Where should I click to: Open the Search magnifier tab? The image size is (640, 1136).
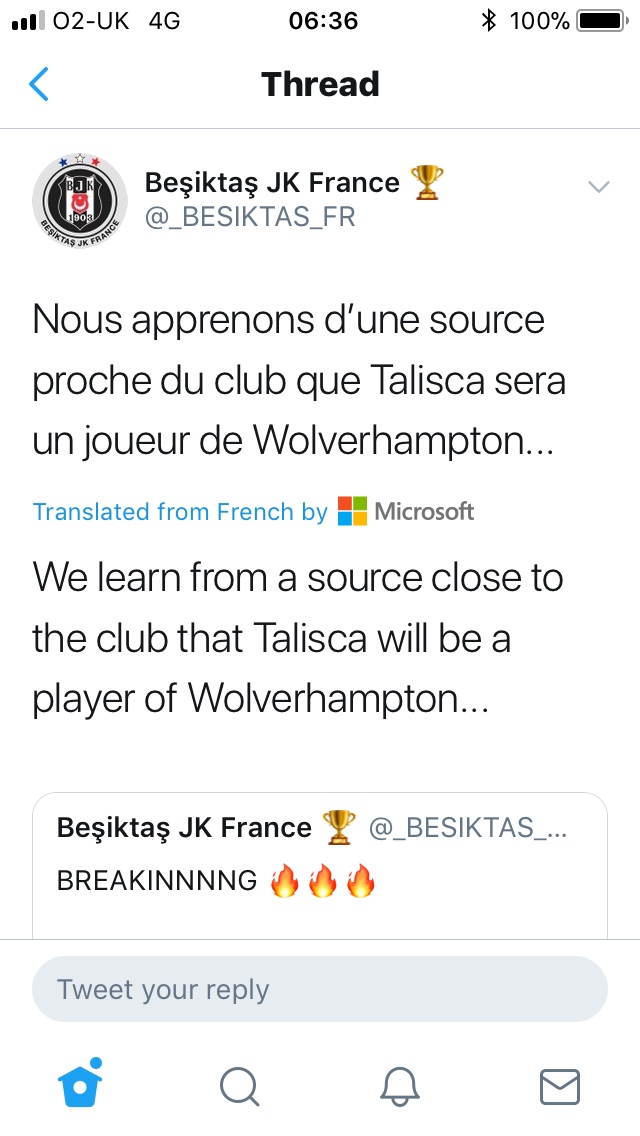point(239,1087)
